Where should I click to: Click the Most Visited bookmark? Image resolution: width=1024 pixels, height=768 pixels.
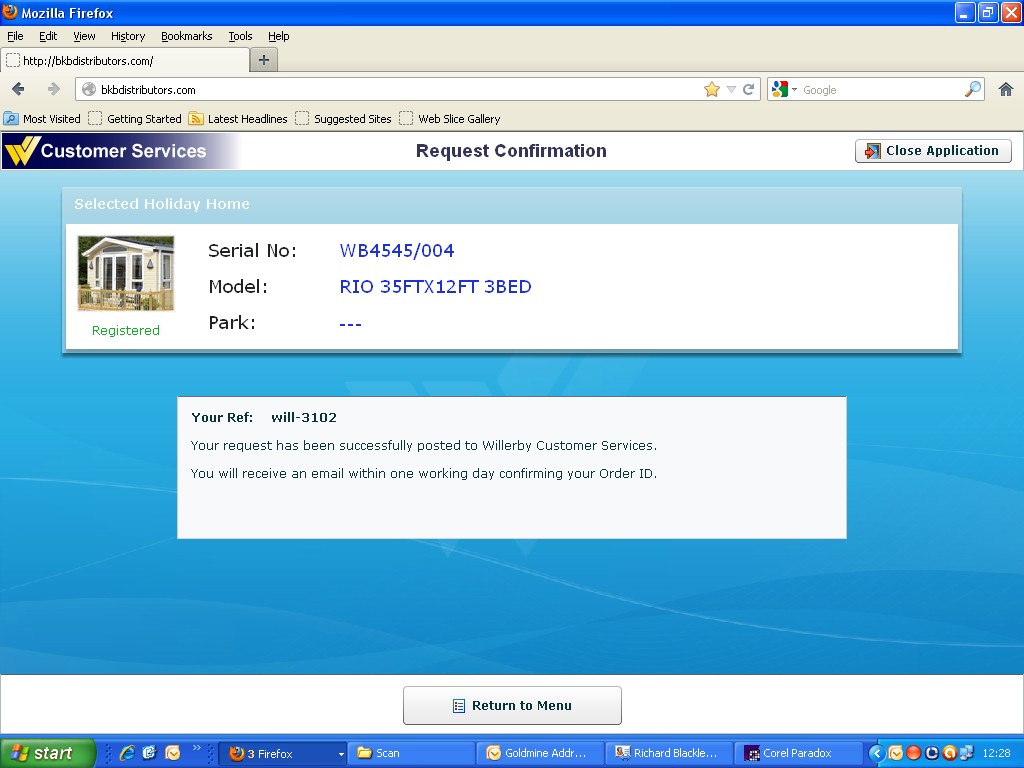[42, 119]
